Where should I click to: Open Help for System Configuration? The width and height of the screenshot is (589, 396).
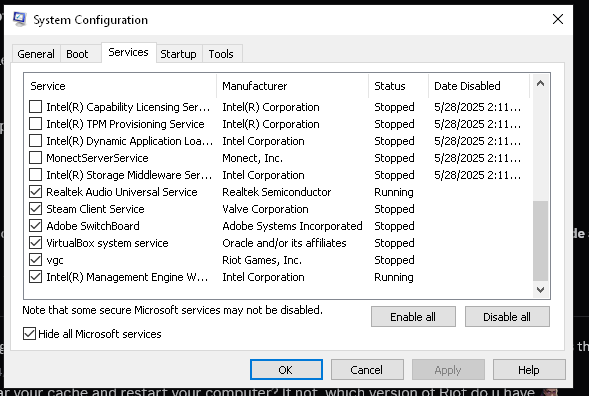tap(529, 370)
